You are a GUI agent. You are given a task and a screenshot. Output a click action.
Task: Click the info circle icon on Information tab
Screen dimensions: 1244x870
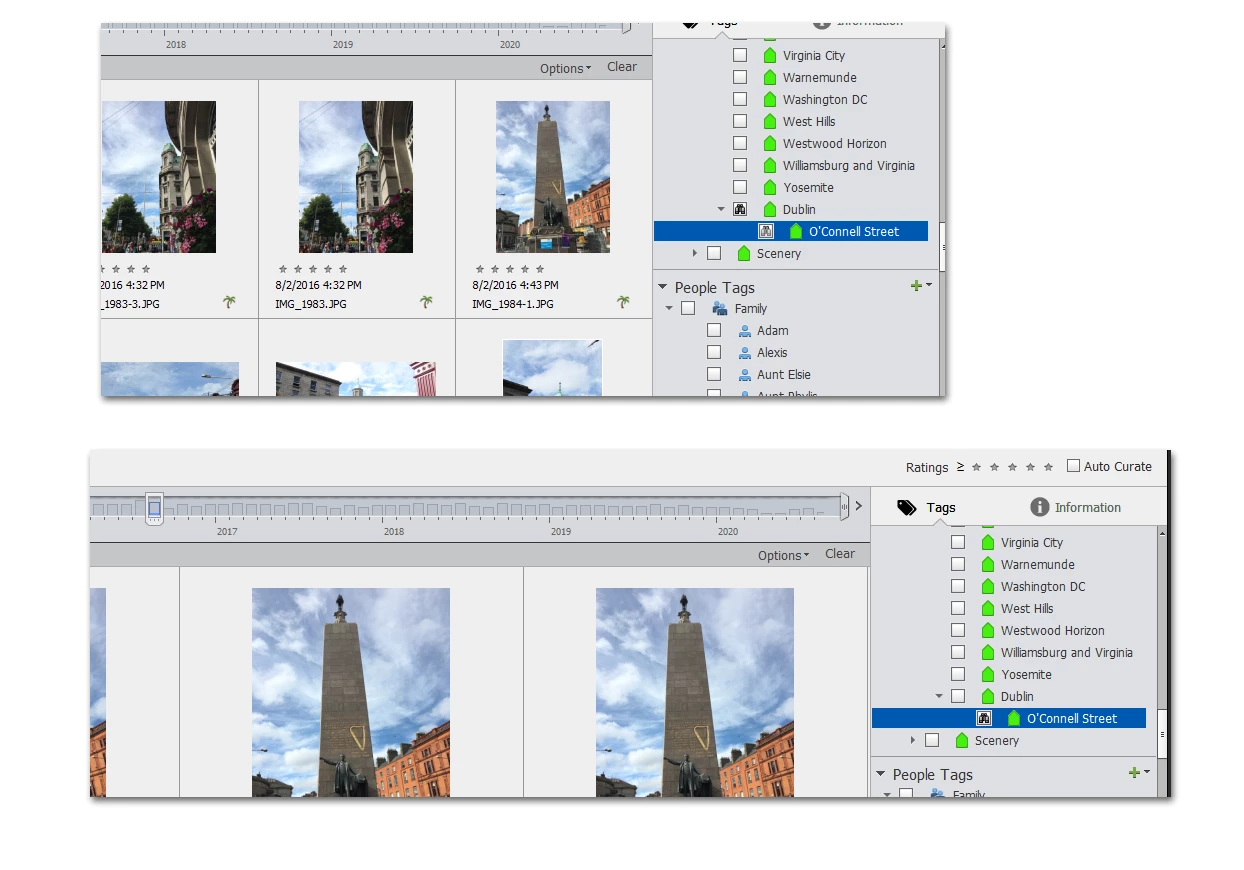(1040, 507)
